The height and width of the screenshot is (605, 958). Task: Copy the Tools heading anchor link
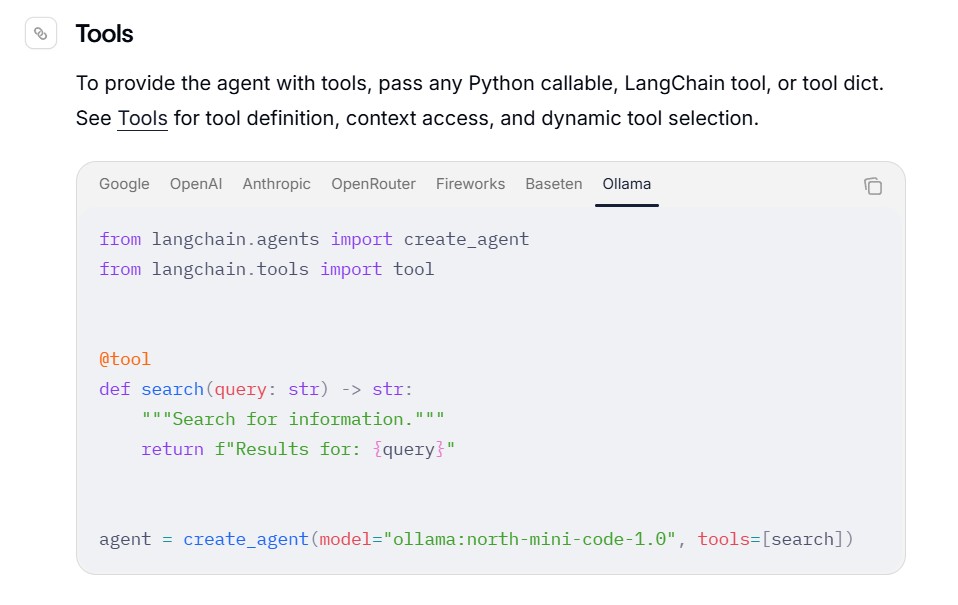point(41,34)
